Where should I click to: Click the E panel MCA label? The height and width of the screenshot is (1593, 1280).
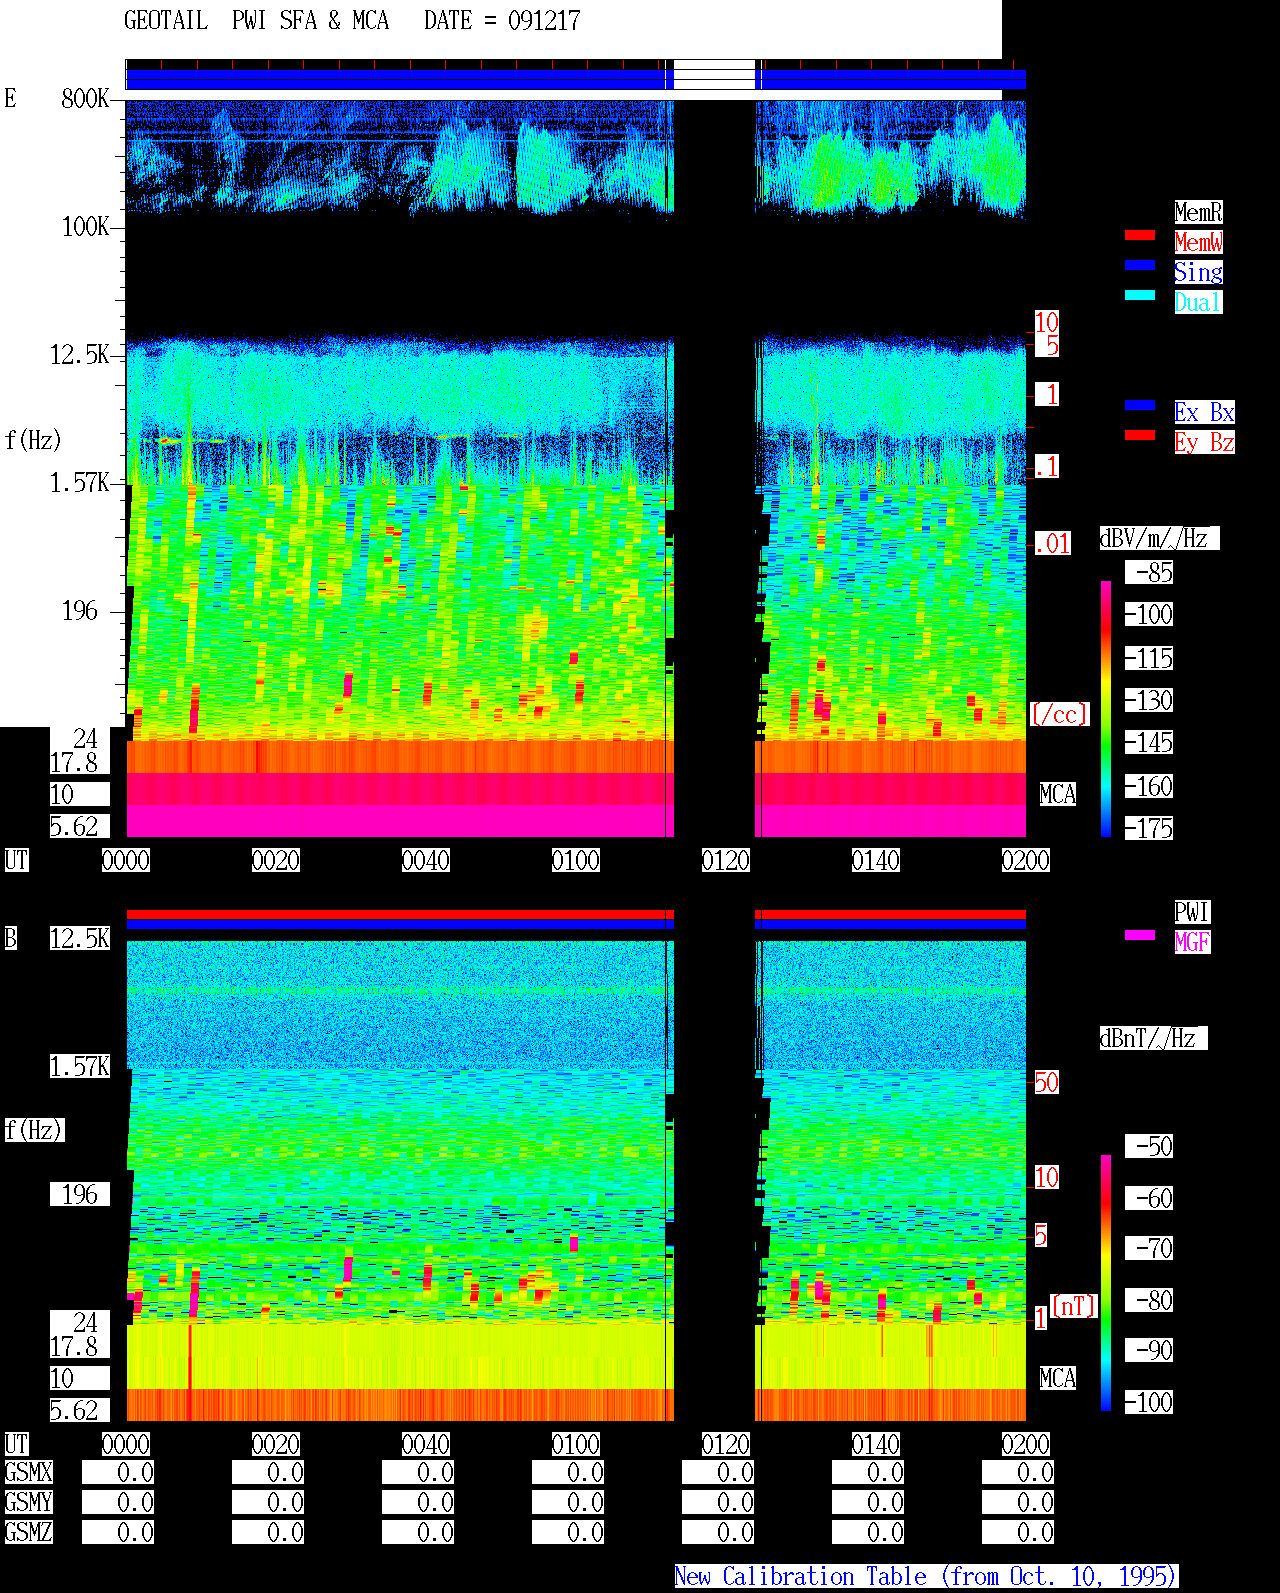tap(1058, 794)
